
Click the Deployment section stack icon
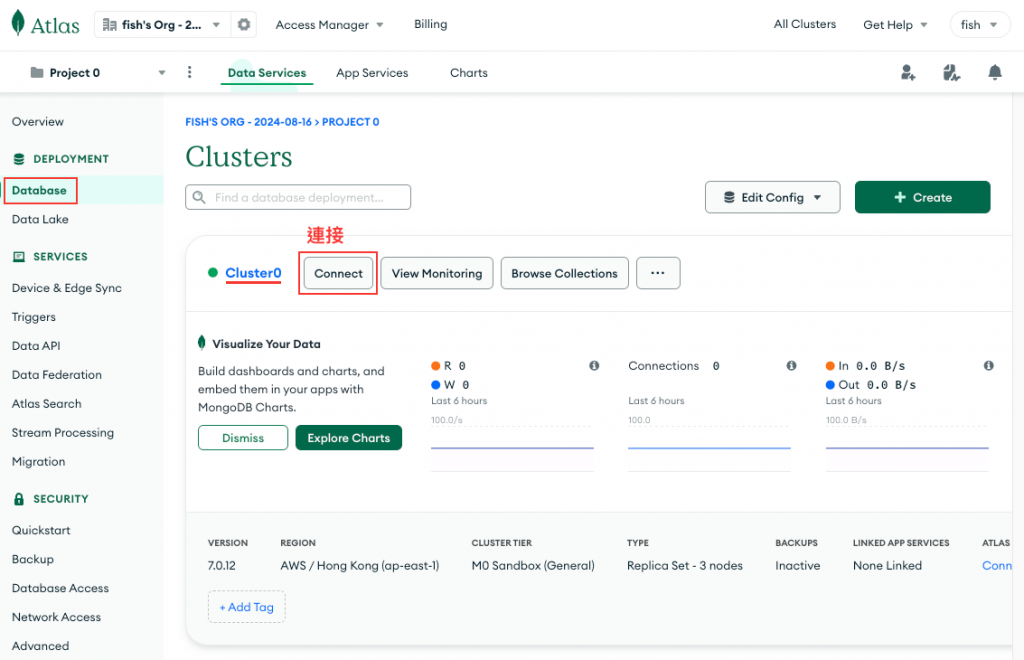coord(19,159)
